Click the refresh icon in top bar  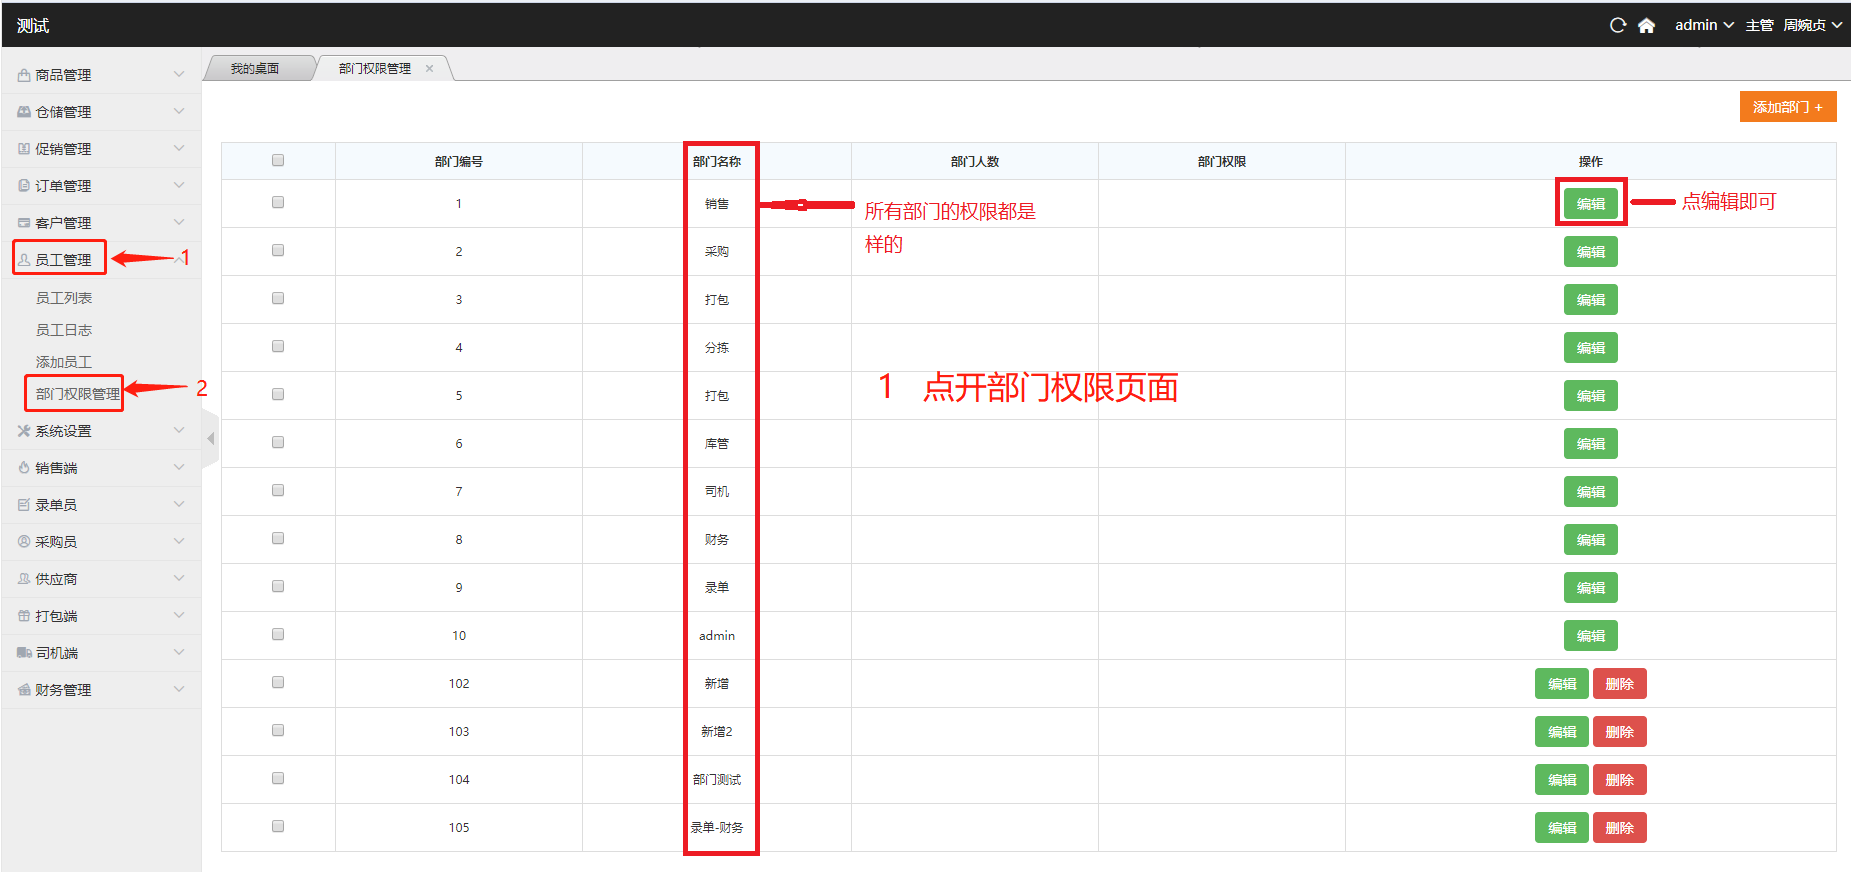(1617, 25)
